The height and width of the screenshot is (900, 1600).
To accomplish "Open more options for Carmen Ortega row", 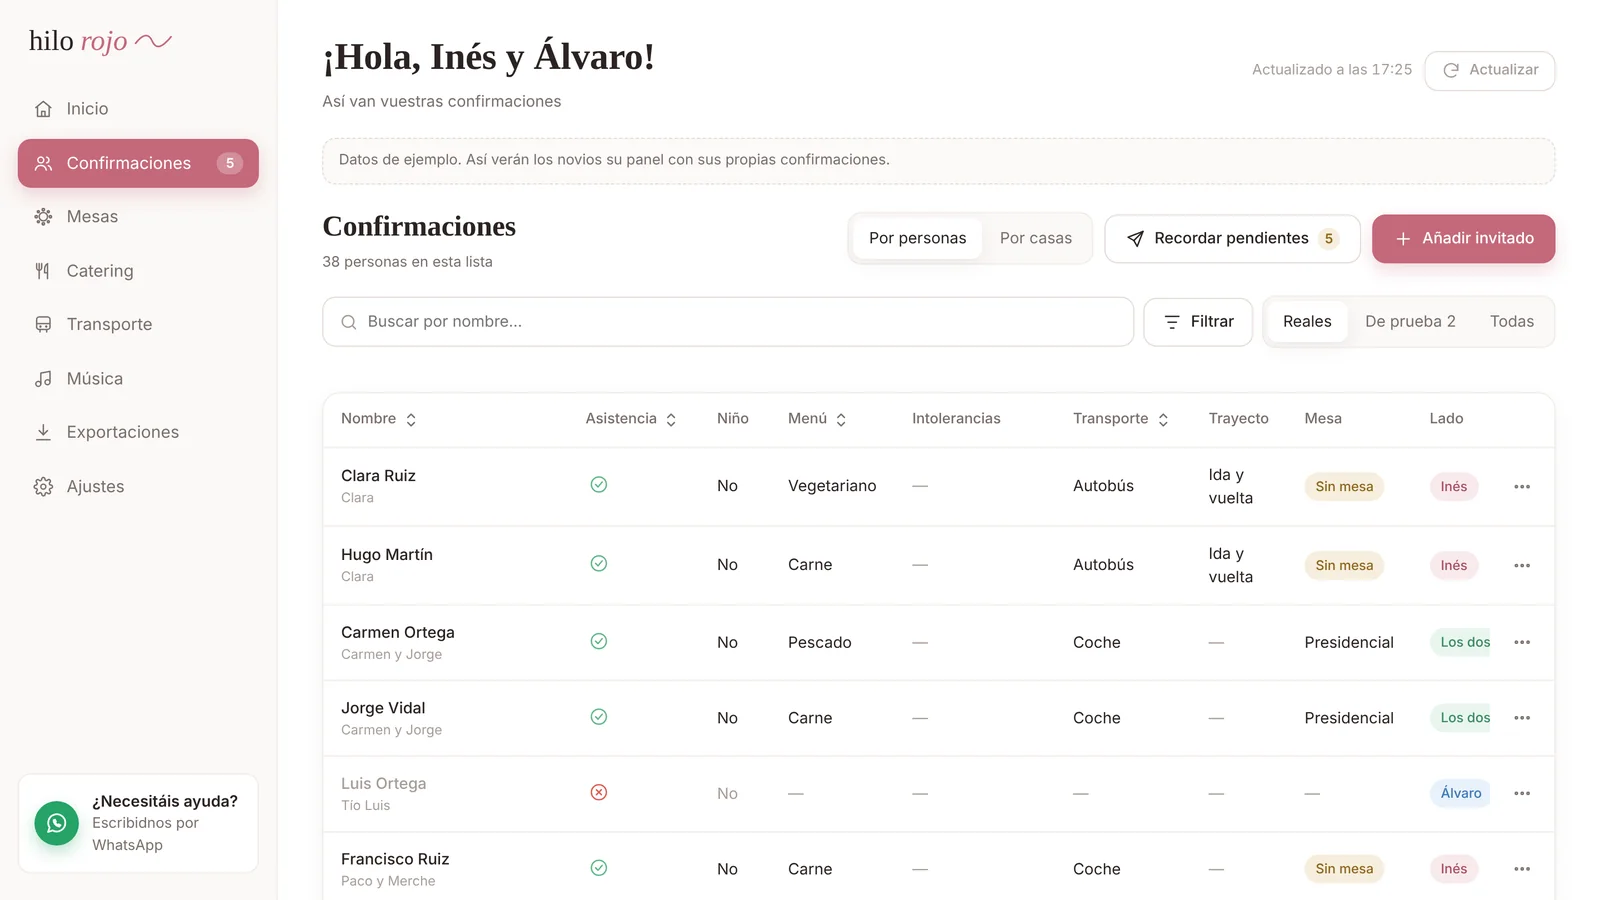I will pyautogui.click(x=1522, y=643).
